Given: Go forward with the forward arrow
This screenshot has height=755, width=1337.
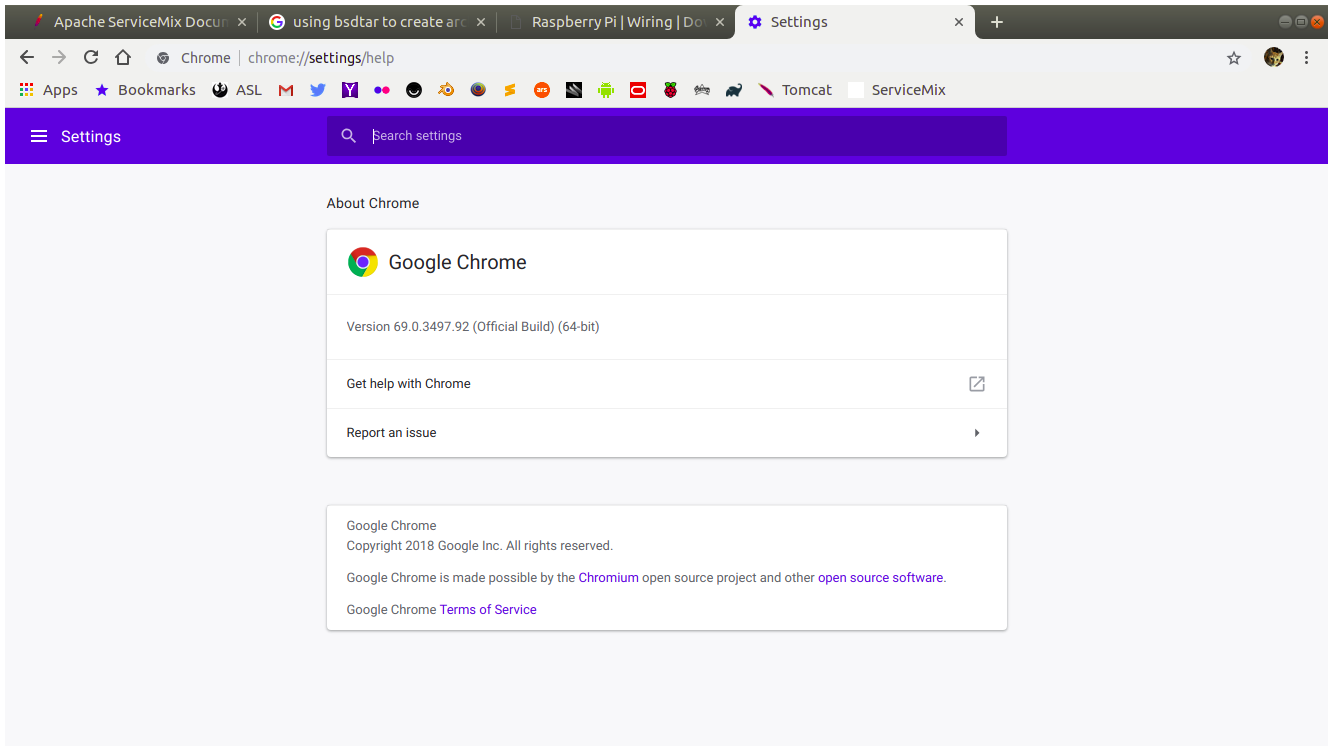Looking at the screenshot, I should point(59,58).
